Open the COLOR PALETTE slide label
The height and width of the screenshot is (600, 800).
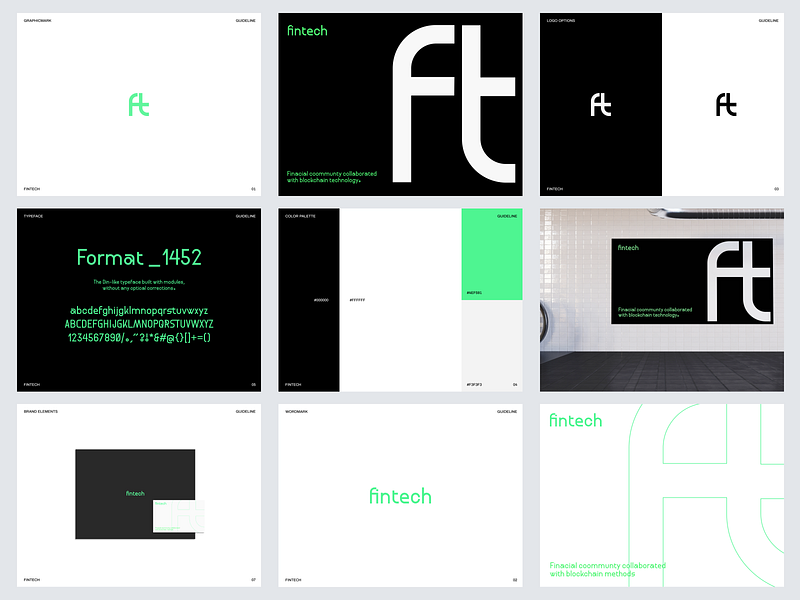300,214
